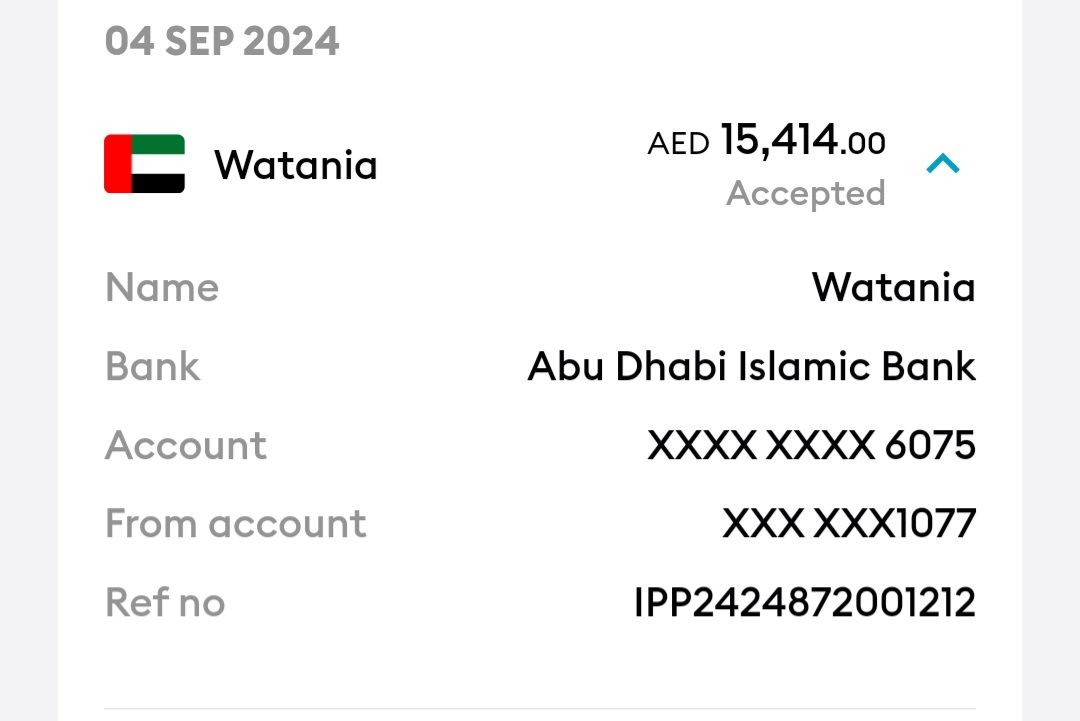Collapse the Watania transaction details chevron
Viewport: 1080px width, 721px height.
[x=943, y=164]
